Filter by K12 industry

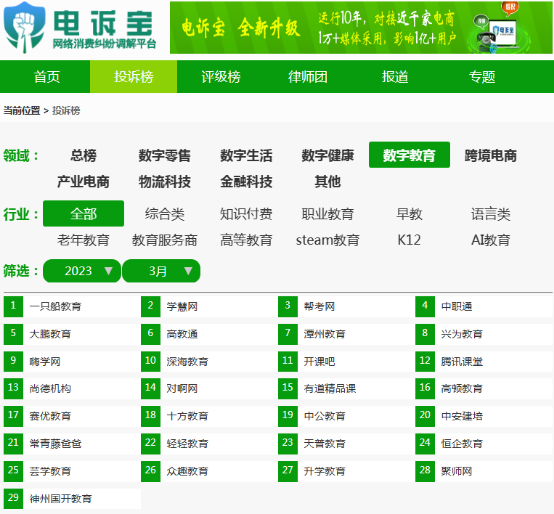click(x=409, y=240)
